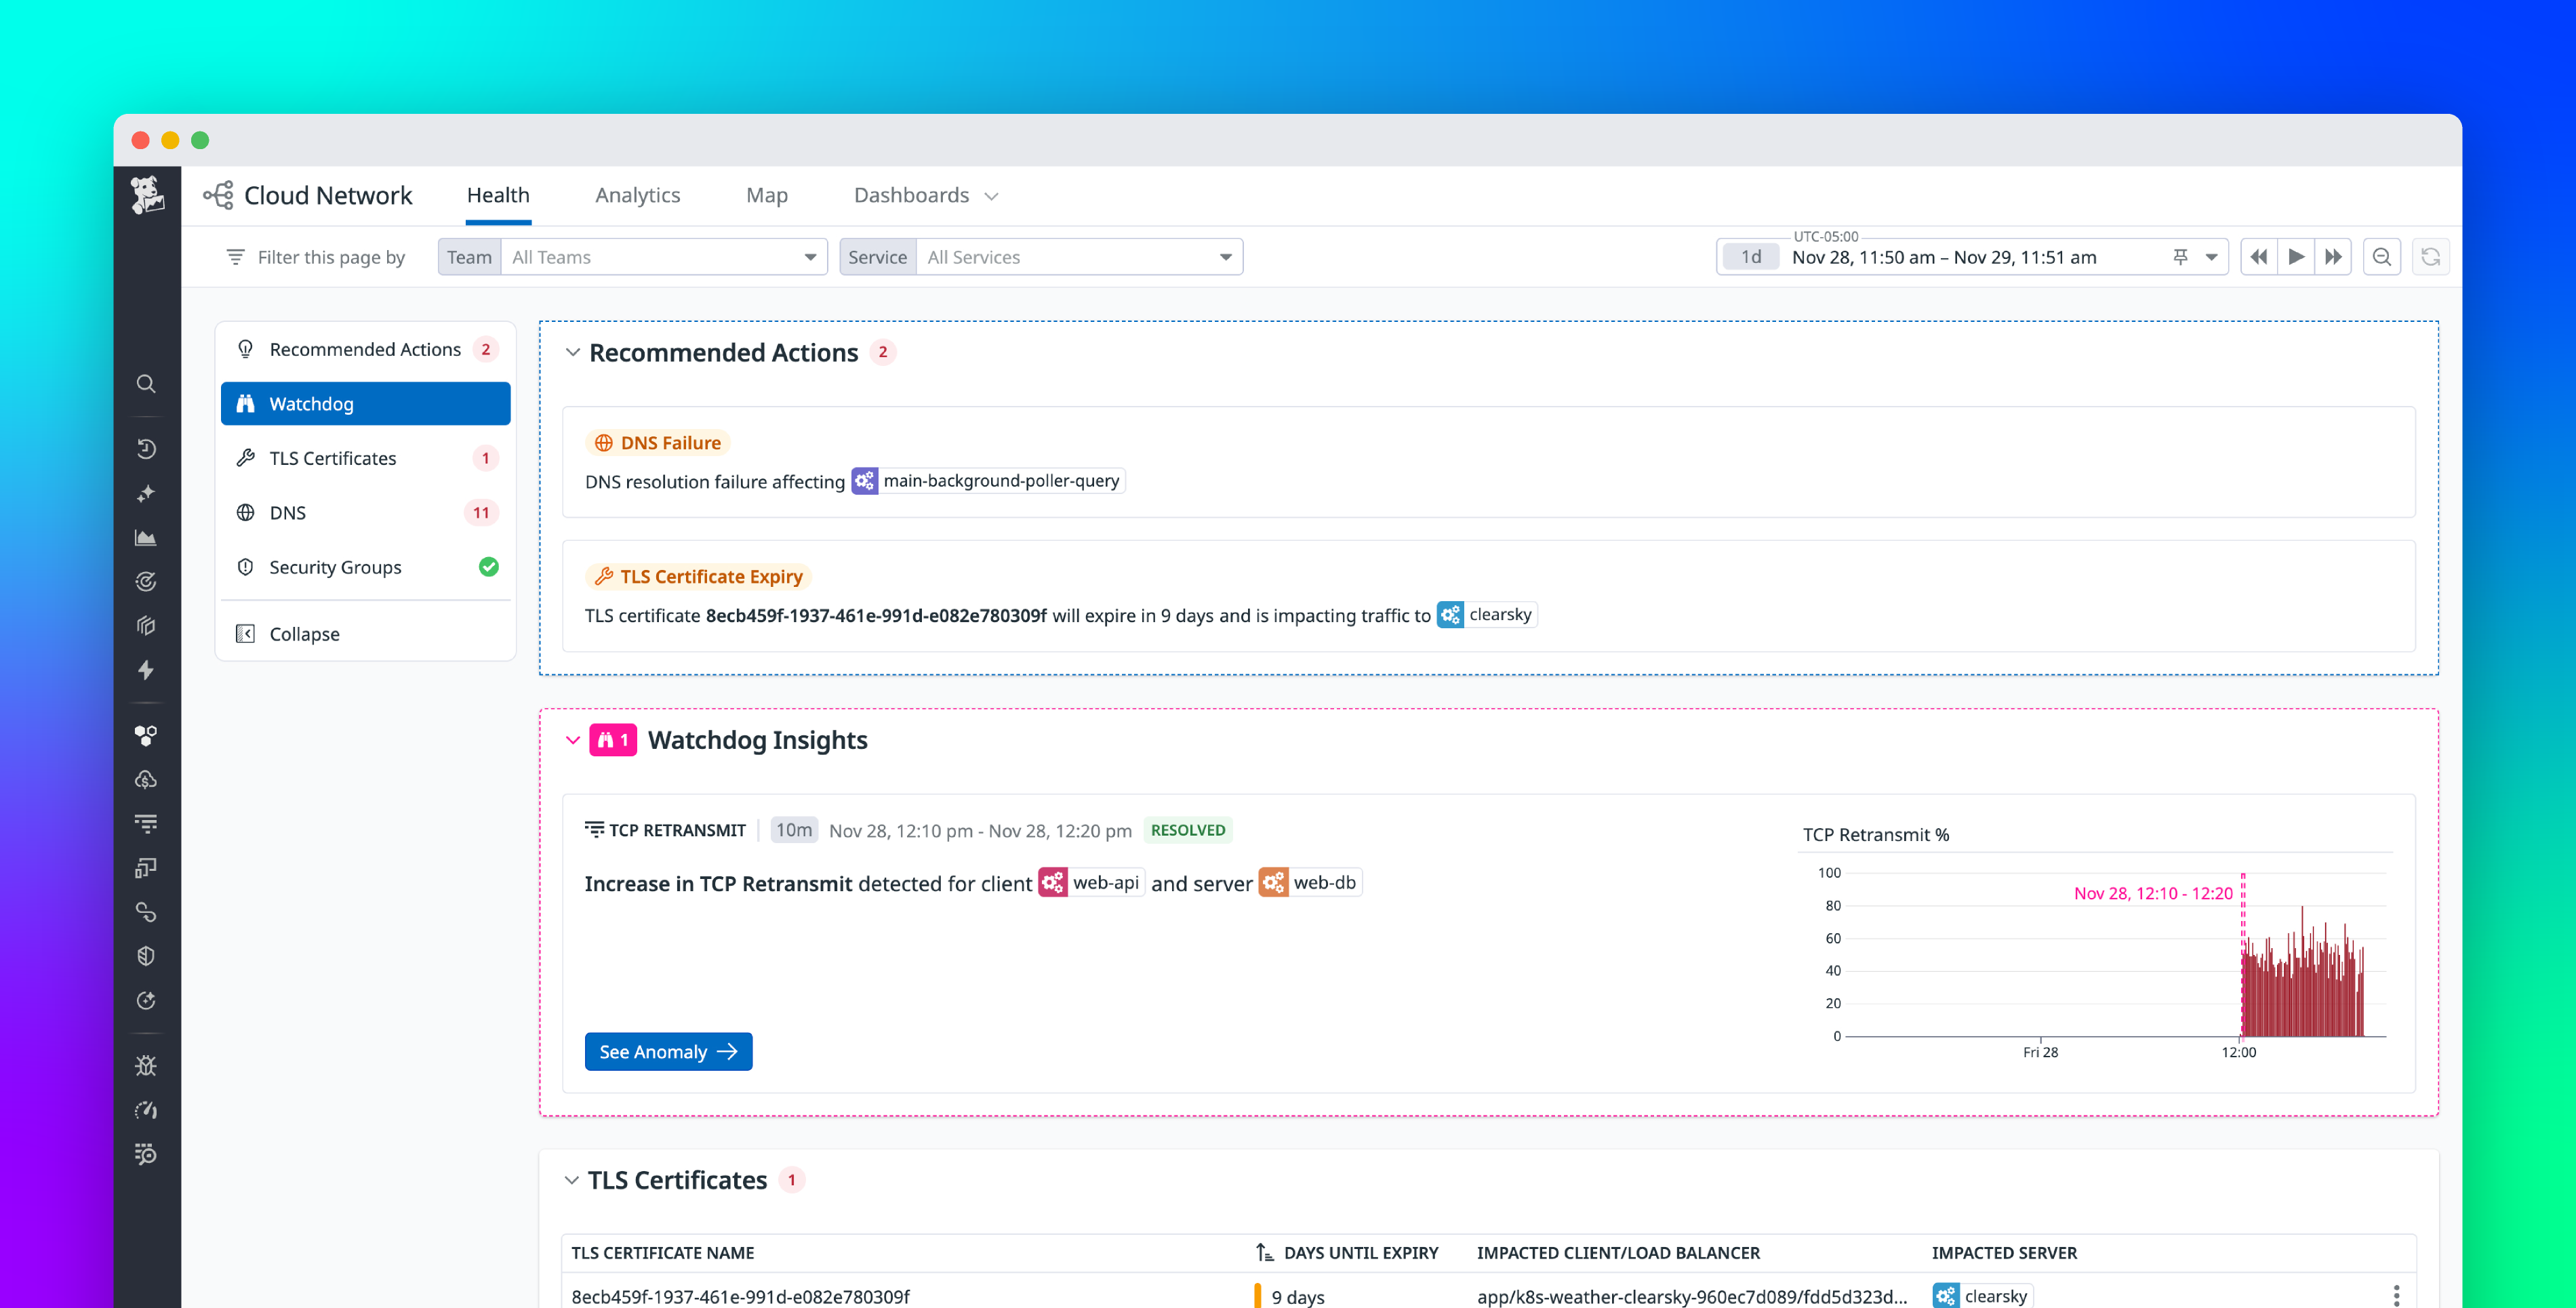Click the zoom out magnifier icon
This screenshot has width=2576, height=1308.
pyautogui.click(x=2382, y=256)
